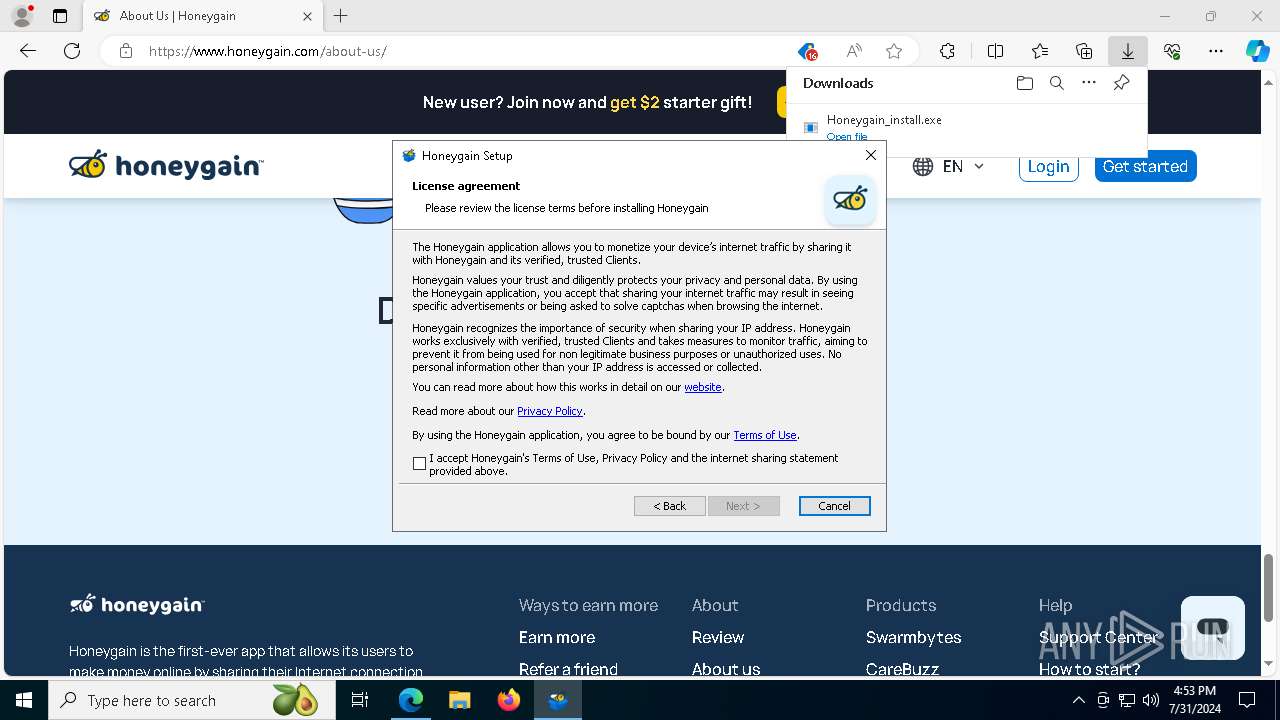This screenshot has height=720, width=1280.
Task: Open CareBuzz footer link
Action: coord(903,669)
